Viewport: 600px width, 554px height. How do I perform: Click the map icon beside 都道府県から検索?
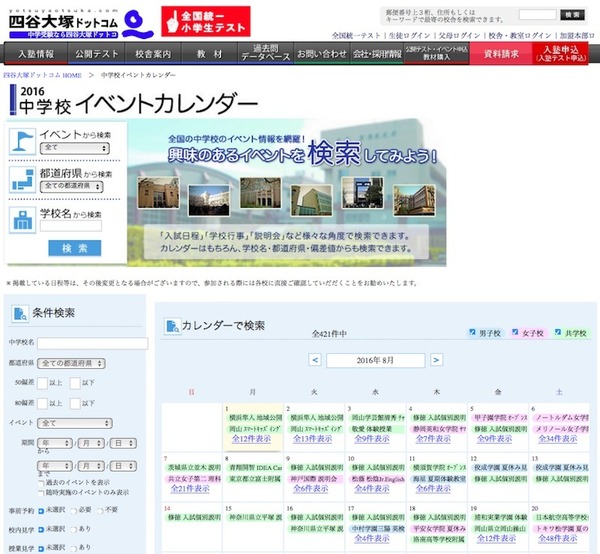coord(22,180)
